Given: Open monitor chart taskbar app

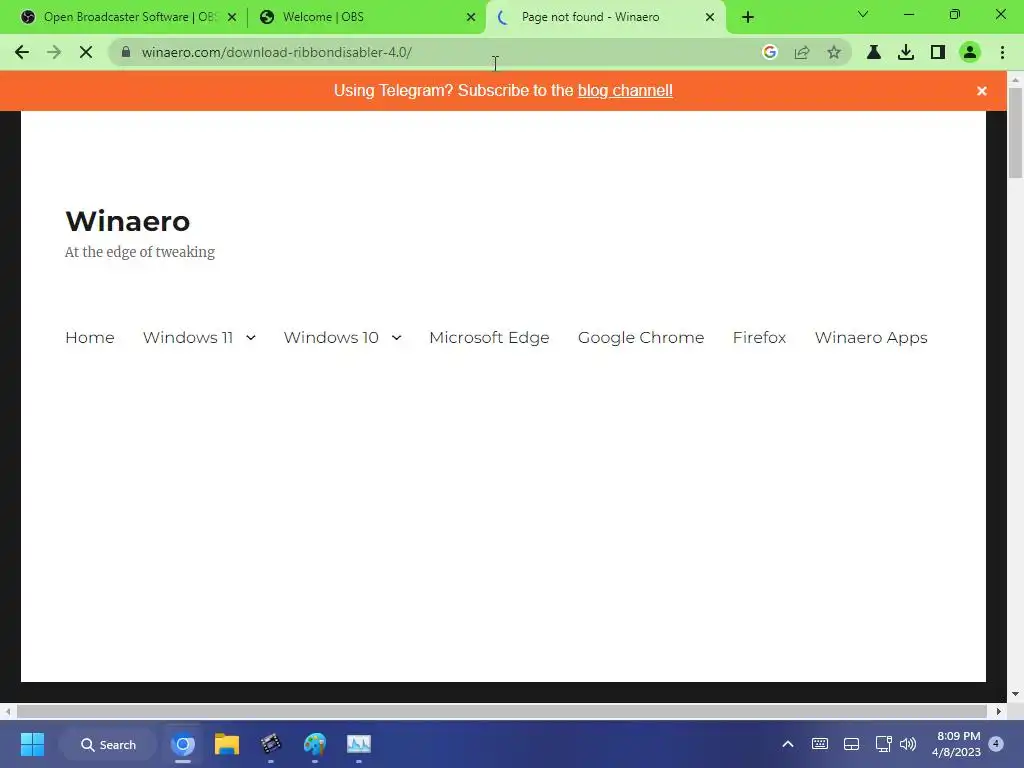Looking at the screenshot, I should 359,744.
